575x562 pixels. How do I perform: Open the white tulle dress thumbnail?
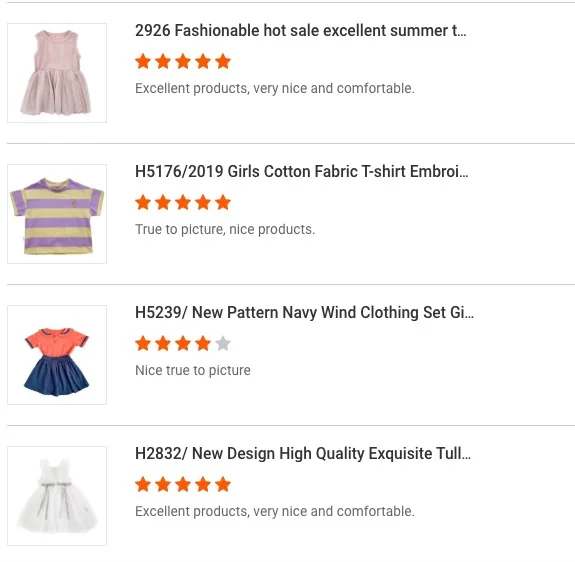coord(57,496)
